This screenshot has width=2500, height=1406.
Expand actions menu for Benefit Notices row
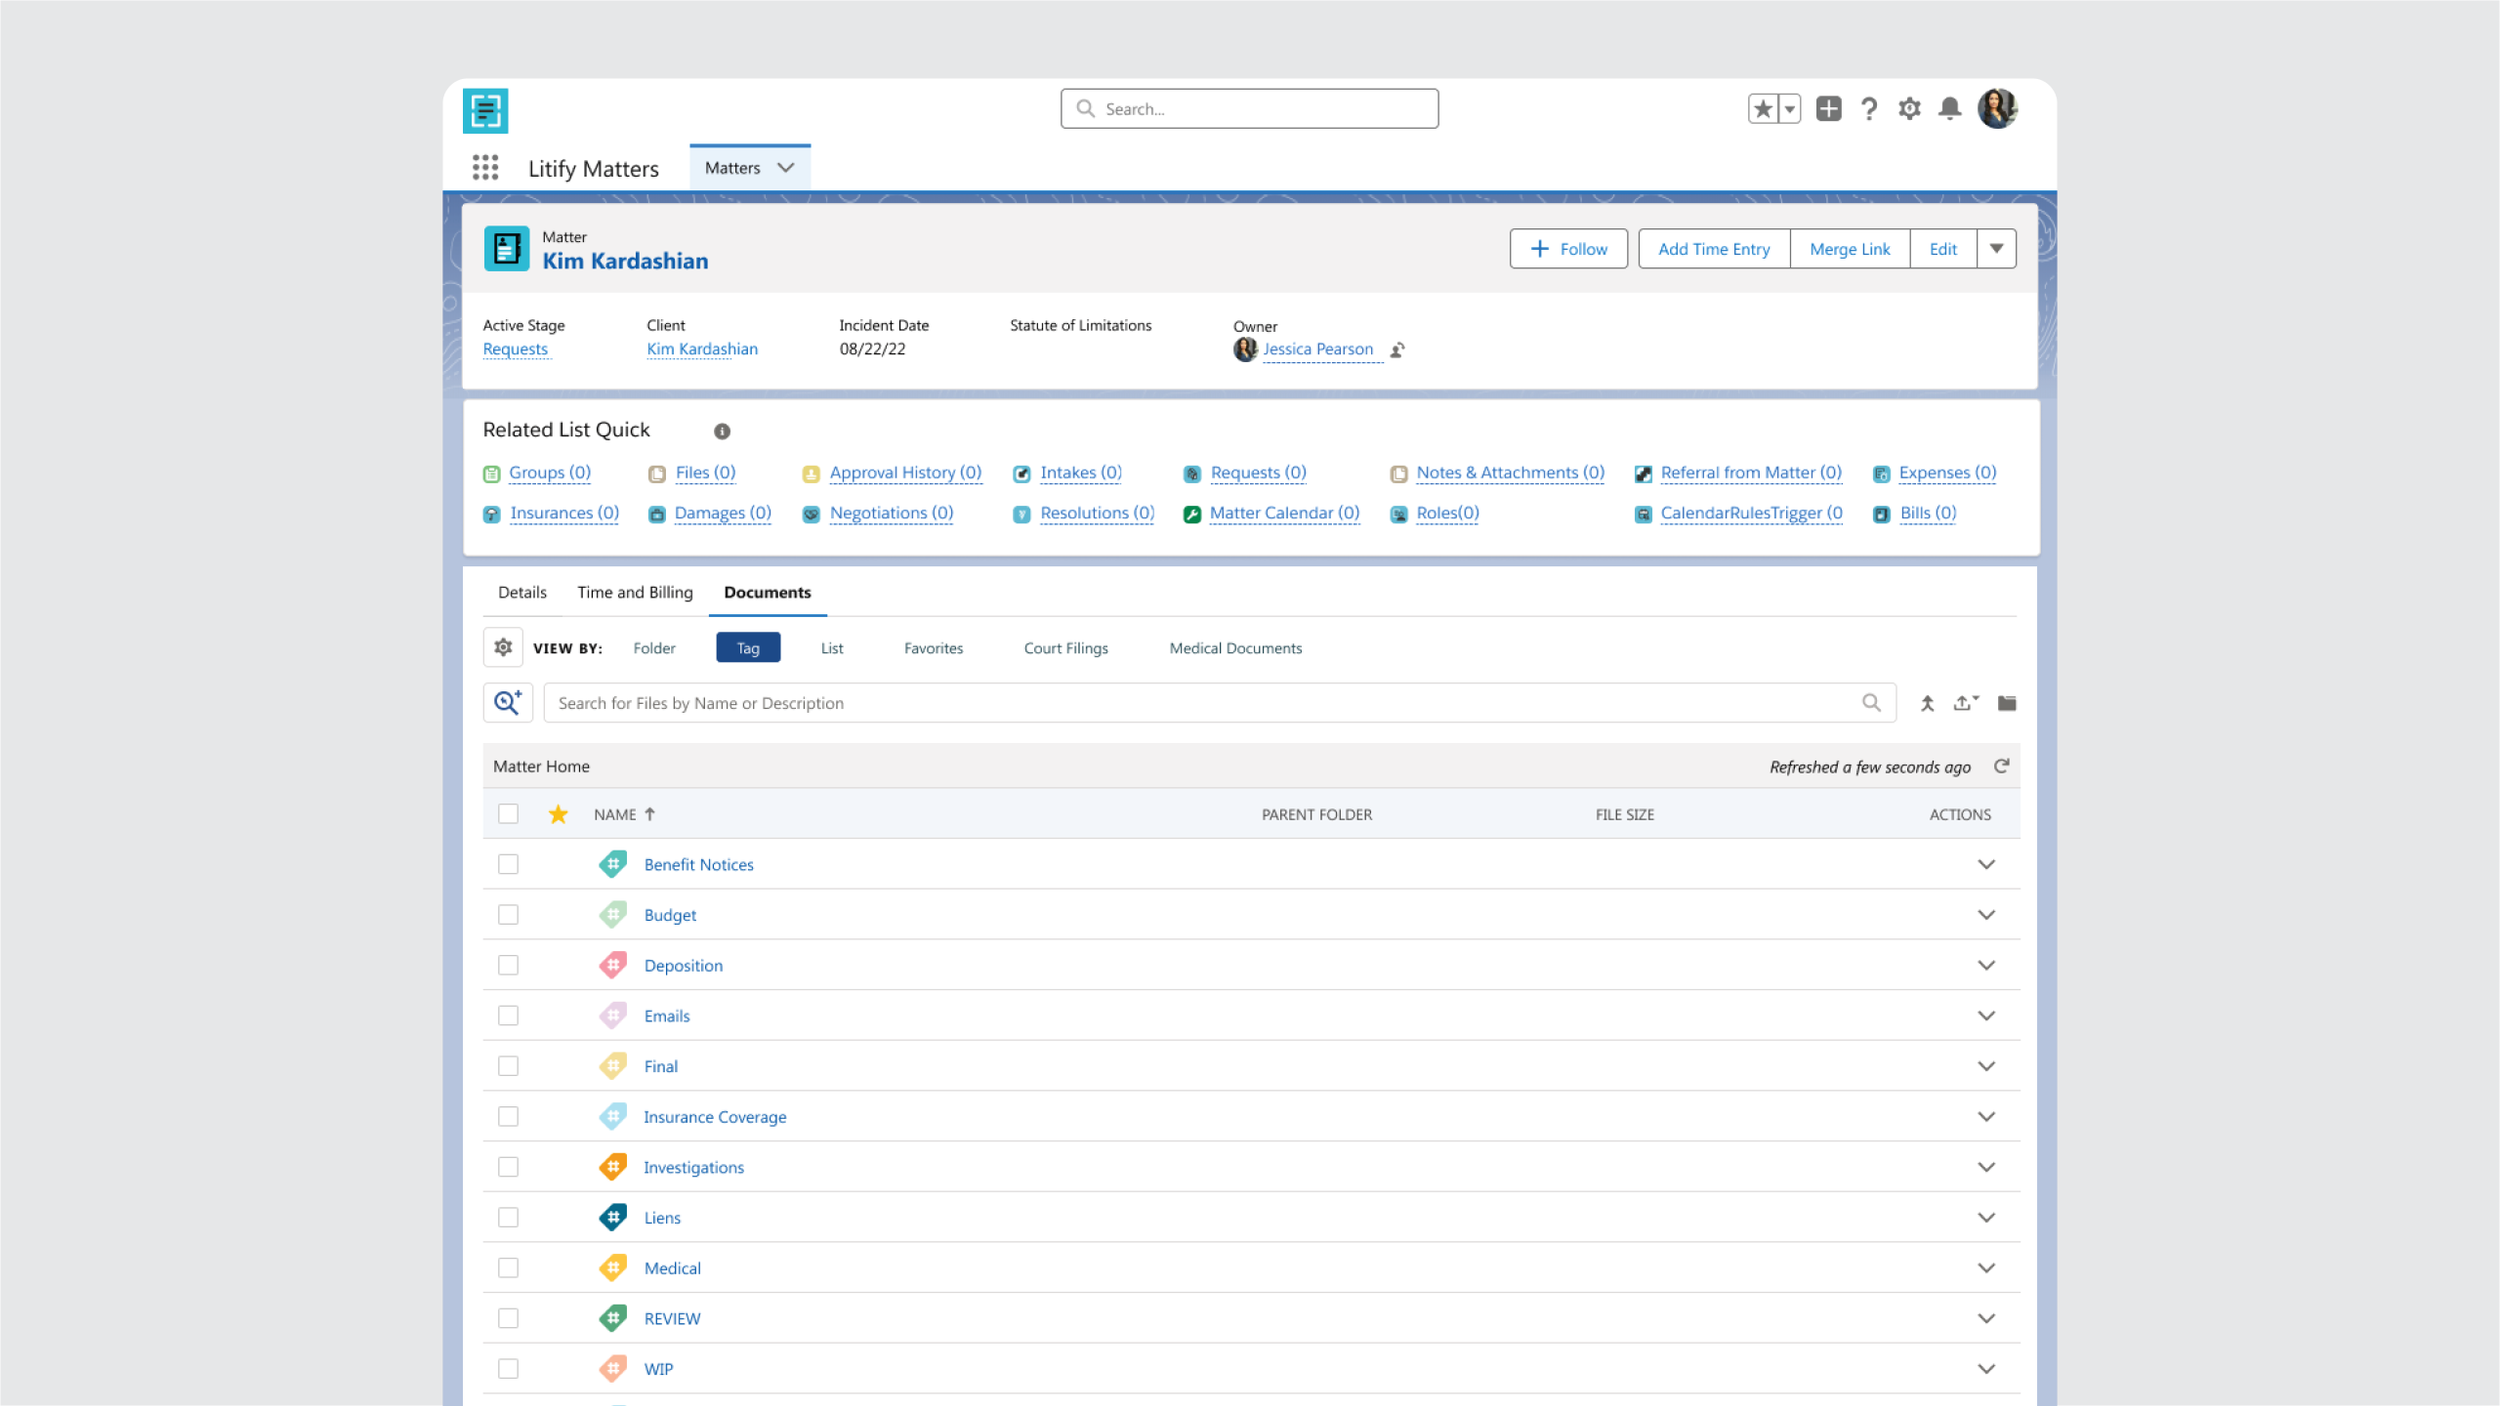pos(1986,864)
